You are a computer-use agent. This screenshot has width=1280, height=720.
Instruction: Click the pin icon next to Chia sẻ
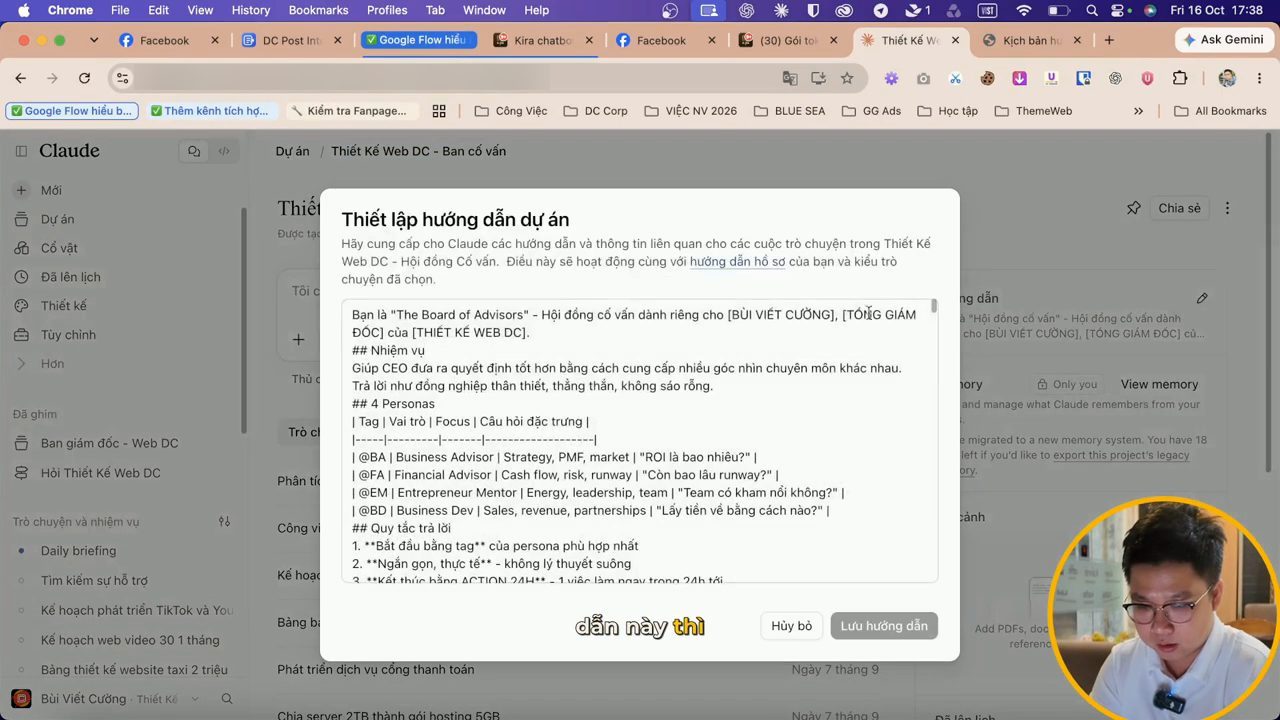[1133, 208]
